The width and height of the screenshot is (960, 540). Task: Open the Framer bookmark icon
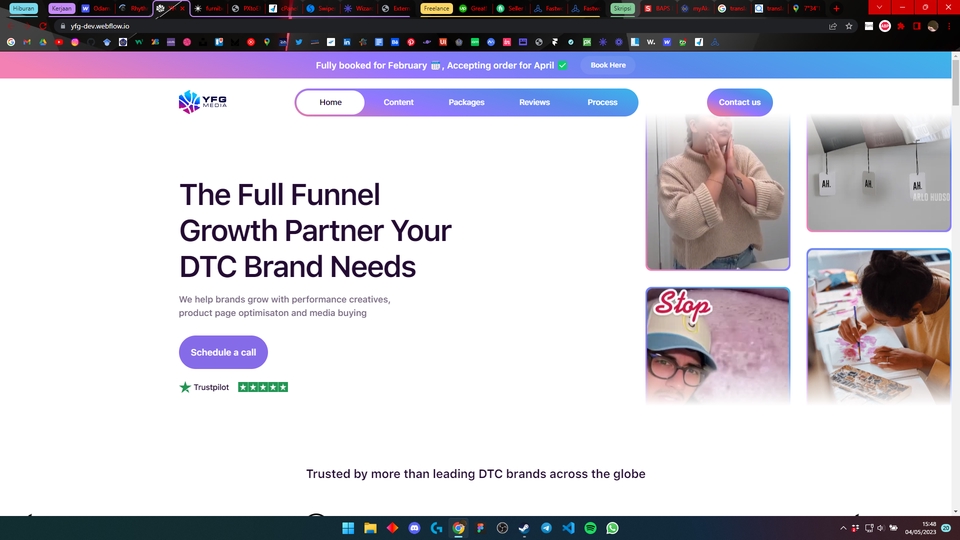(x=555, y=42)
